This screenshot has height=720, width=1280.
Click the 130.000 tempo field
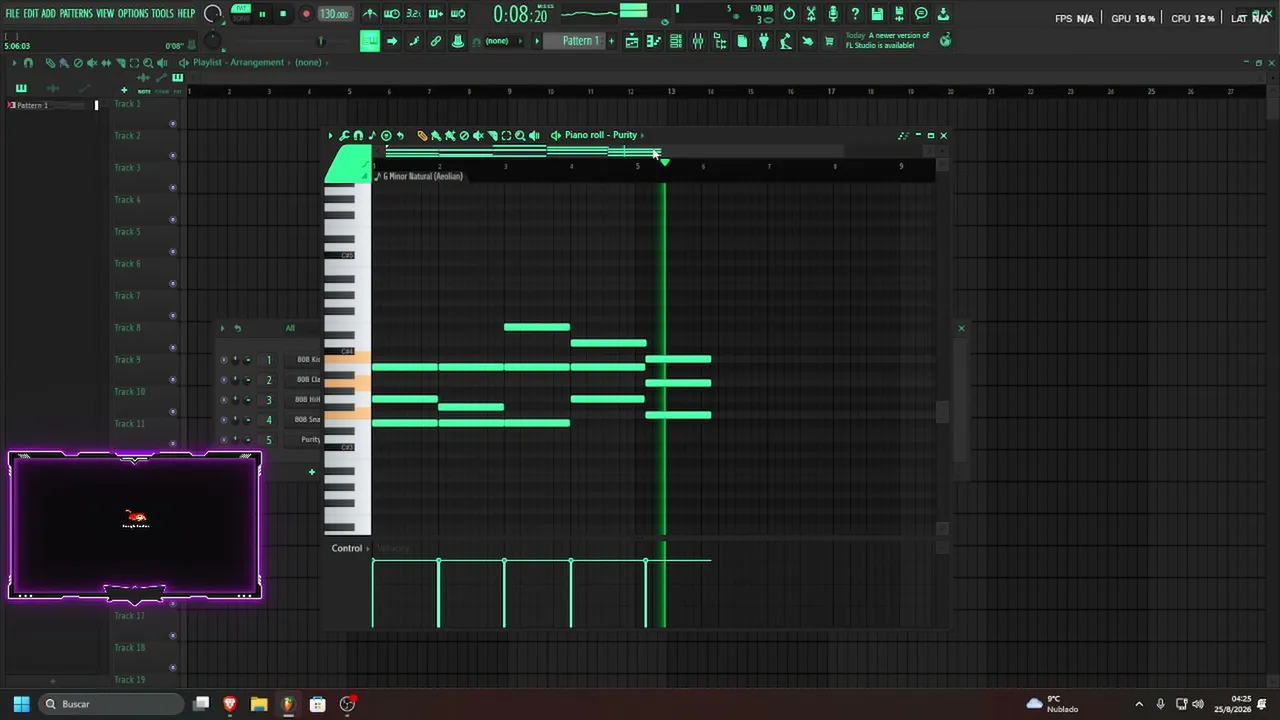coord(334,14)
